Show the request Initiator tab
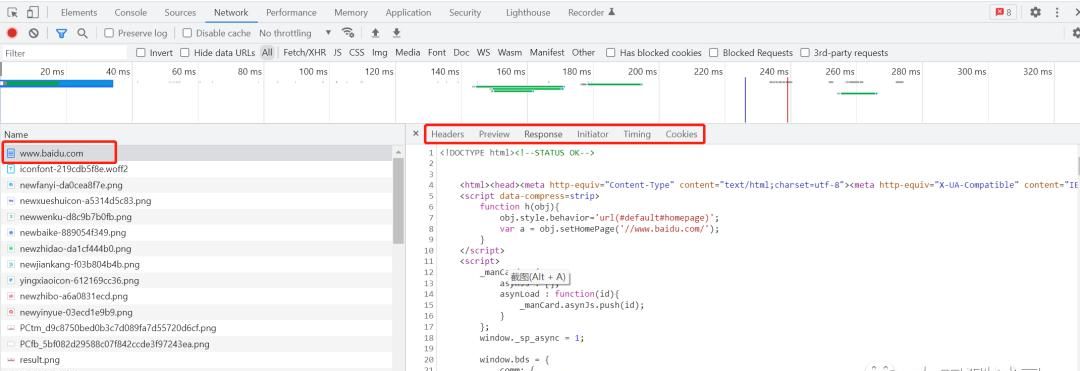This screenshot has height=371, width=1080. tap(593, 134)
